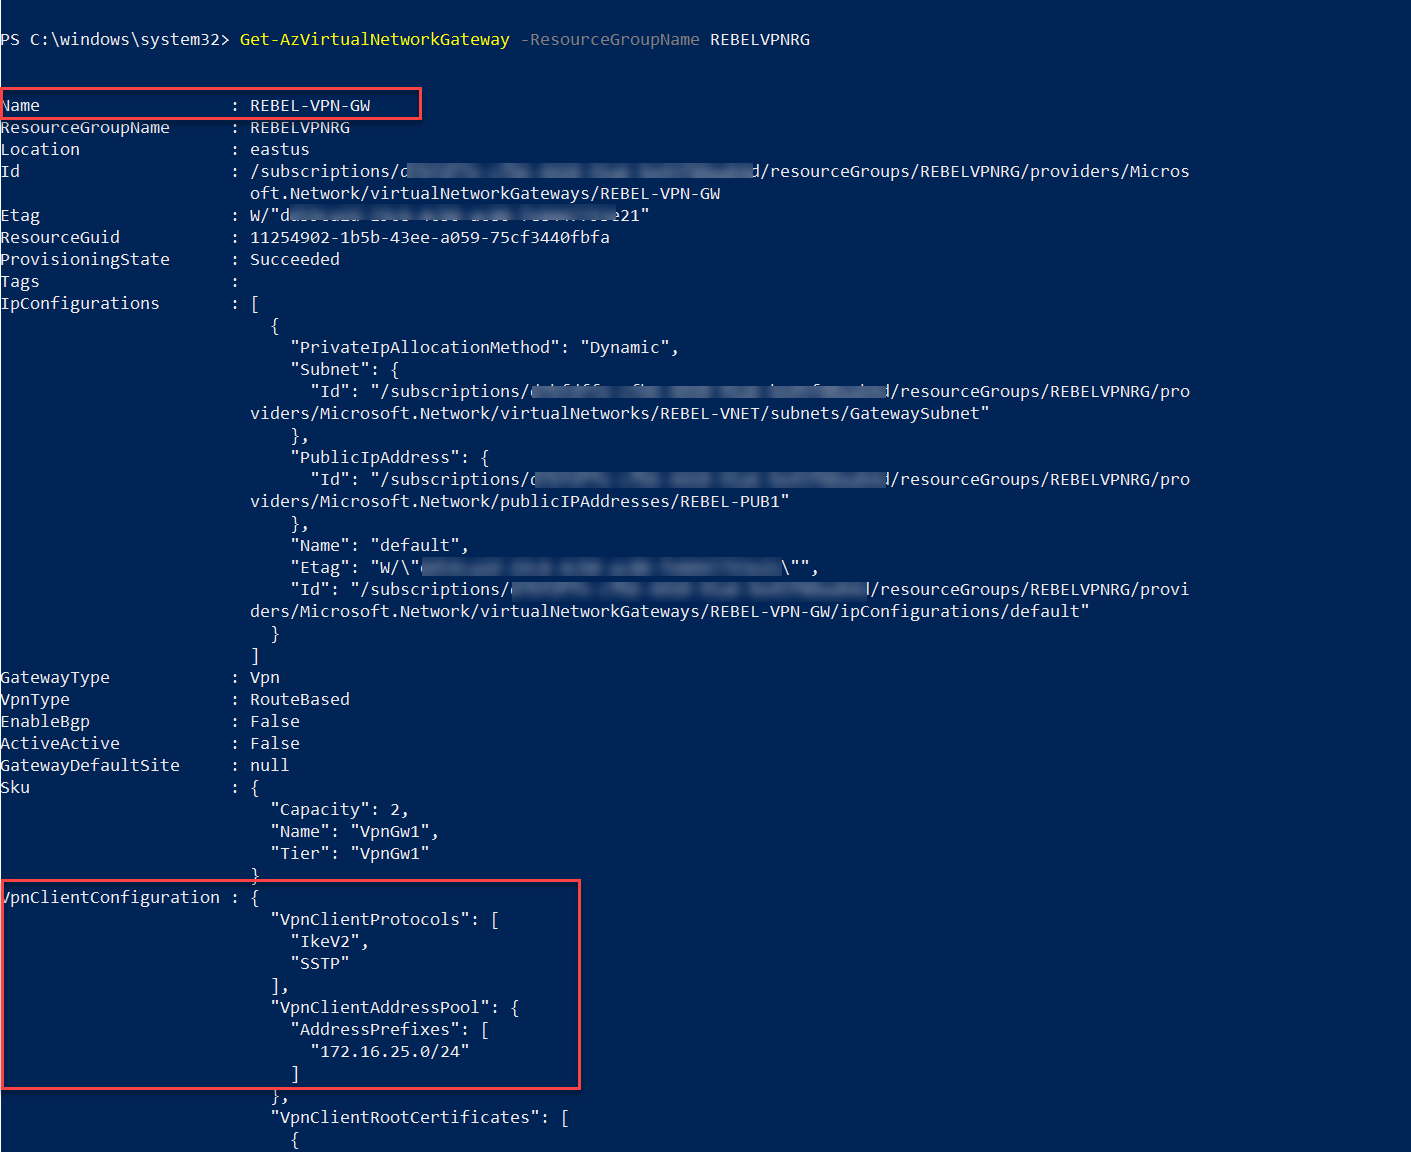Screen dimensions: 1411x1152
Task: Click the GatewayType value Vpn
Action: click(265, 678)
